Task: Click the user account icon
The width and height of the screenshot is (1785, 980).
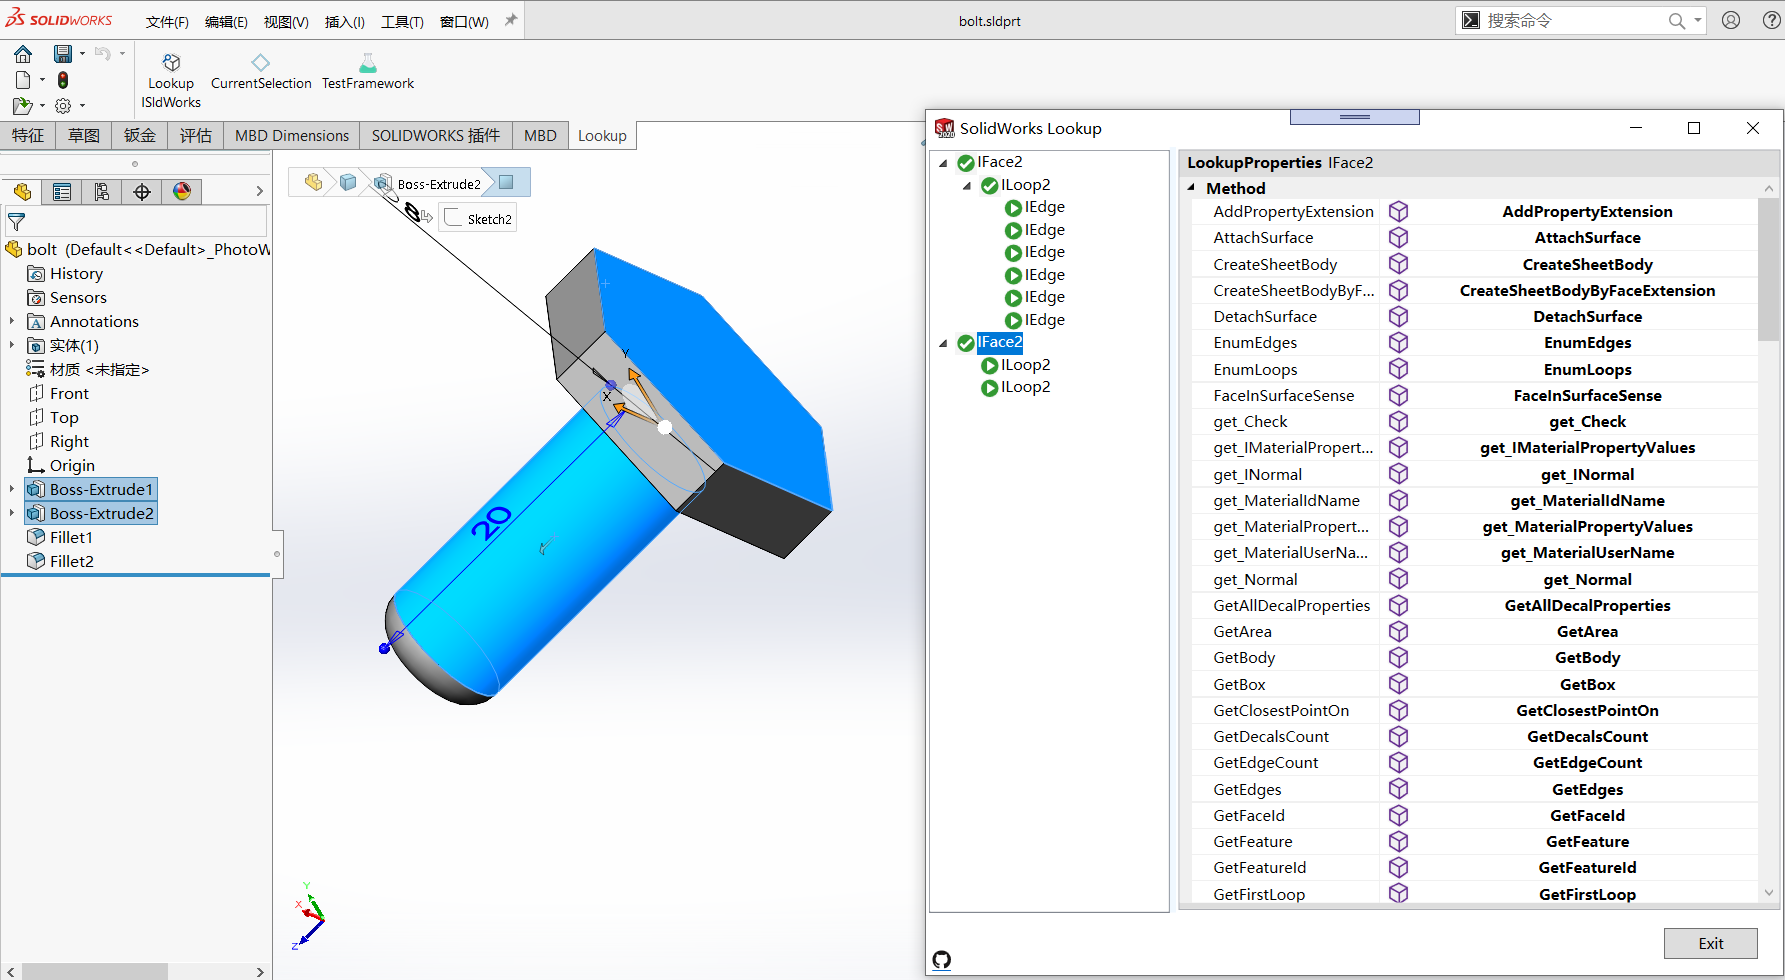Action: 1731,20
